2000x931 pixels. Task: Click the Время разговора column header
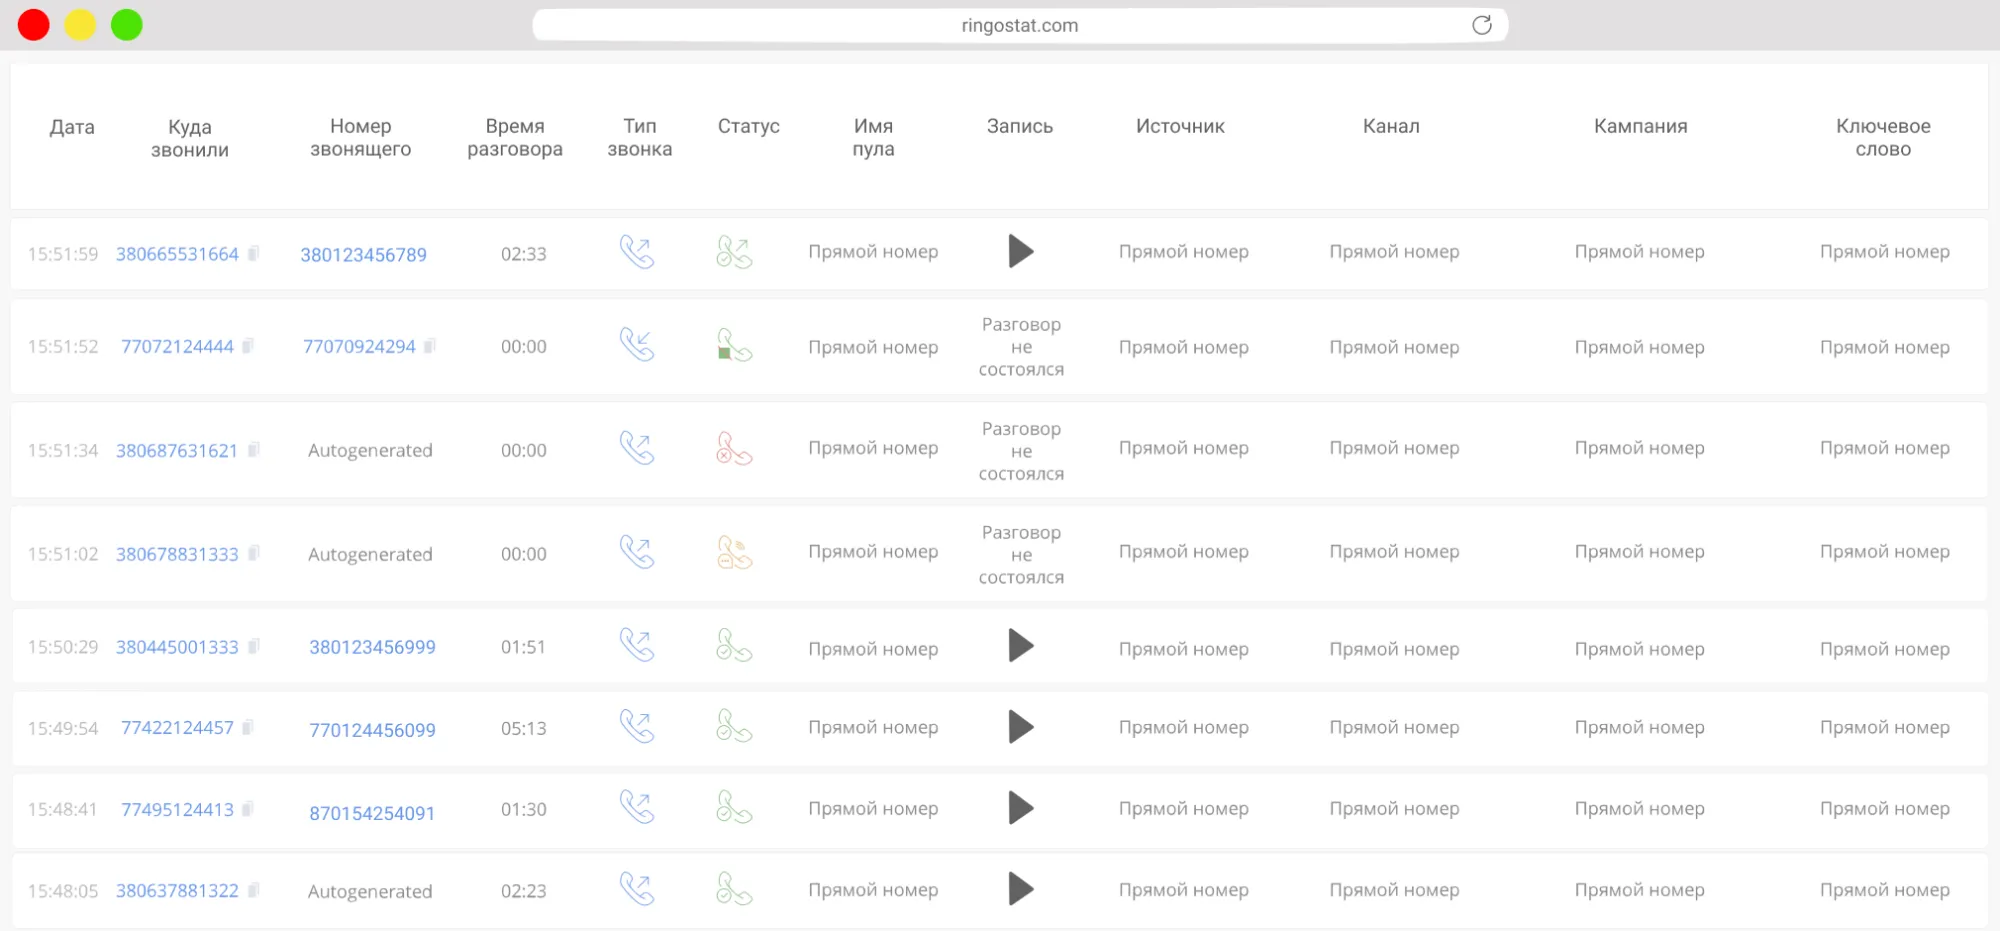coord(514,138)
